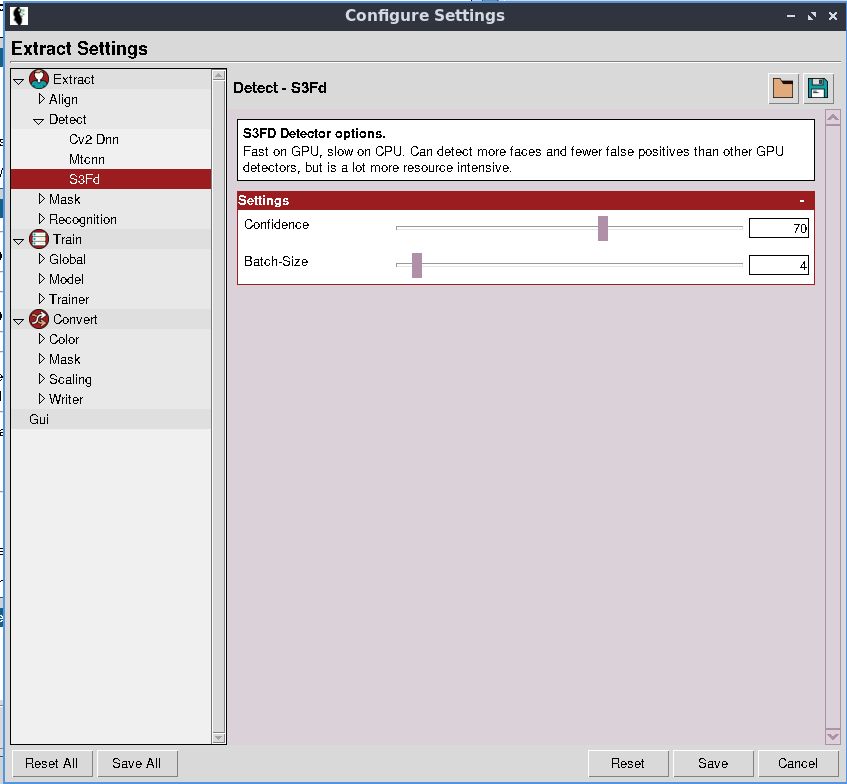Click the Confidence value field showing 70
Screen dimensions: 847x784
tap(778, 228)
